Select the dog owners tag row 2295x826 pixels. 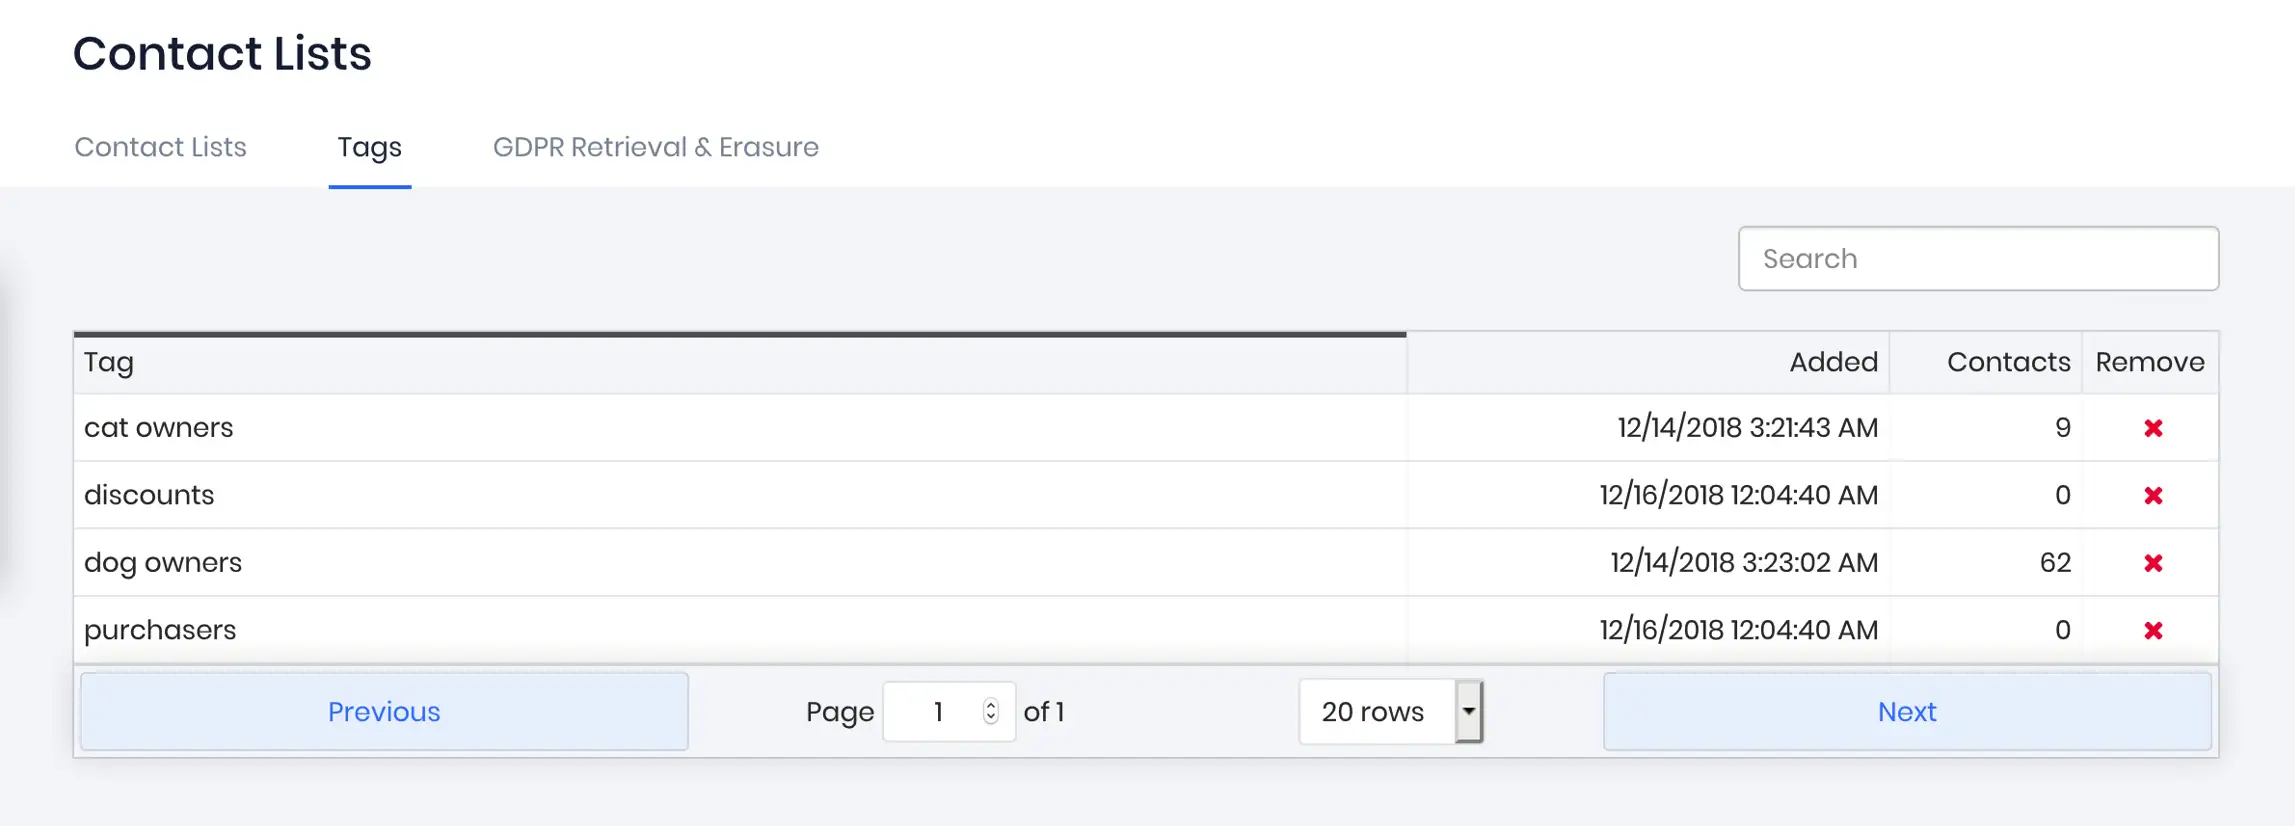[740, 563]
